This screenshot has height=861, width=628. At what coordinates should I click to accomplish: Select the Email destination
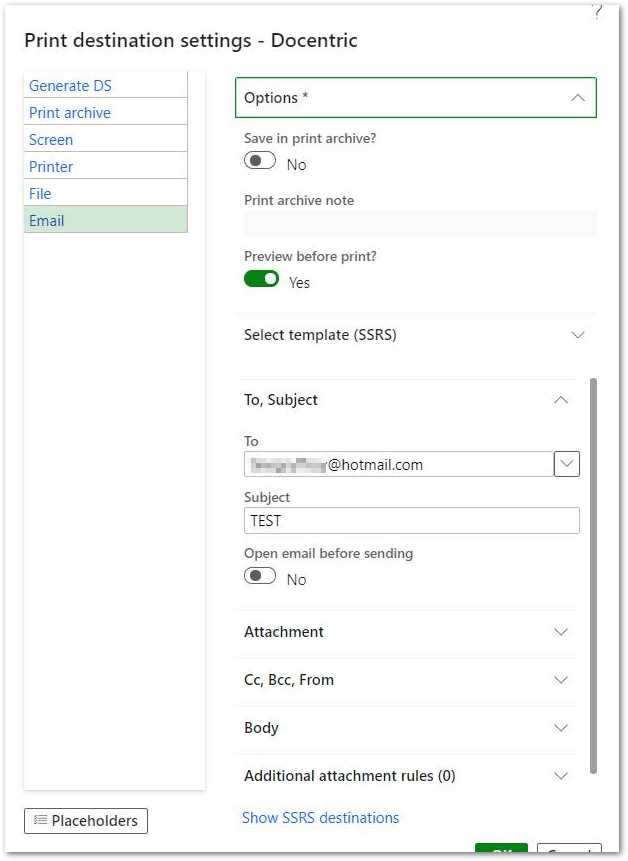[105, 220]
